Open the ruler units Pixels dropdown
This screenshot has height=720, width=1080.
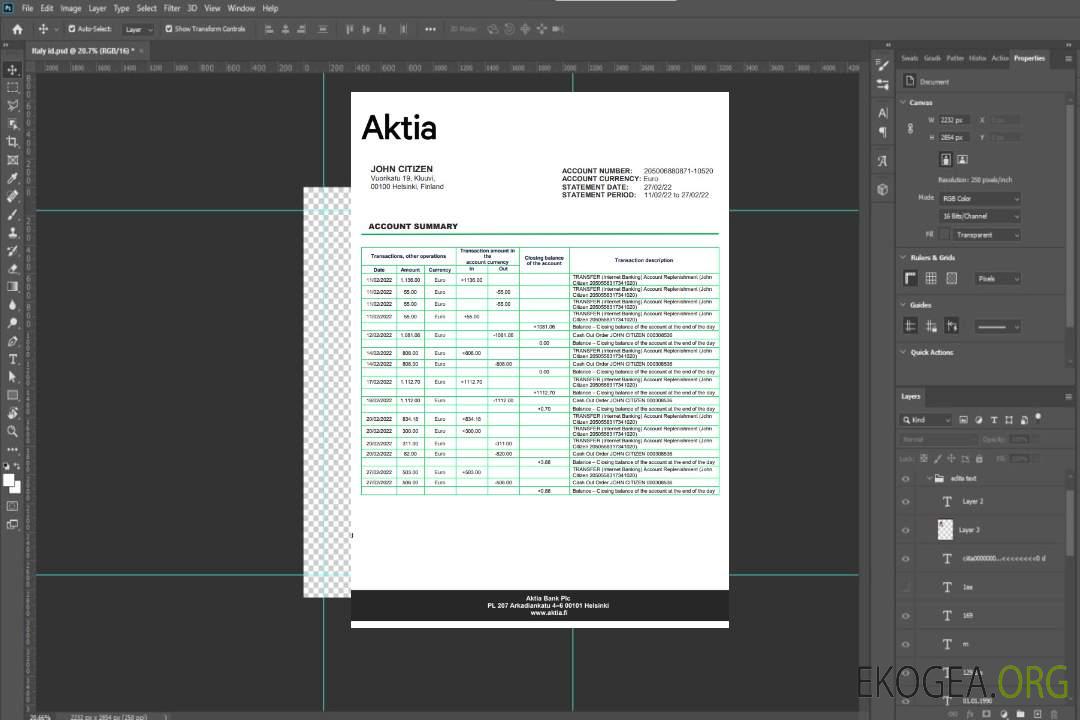click(x=997, y=278)
